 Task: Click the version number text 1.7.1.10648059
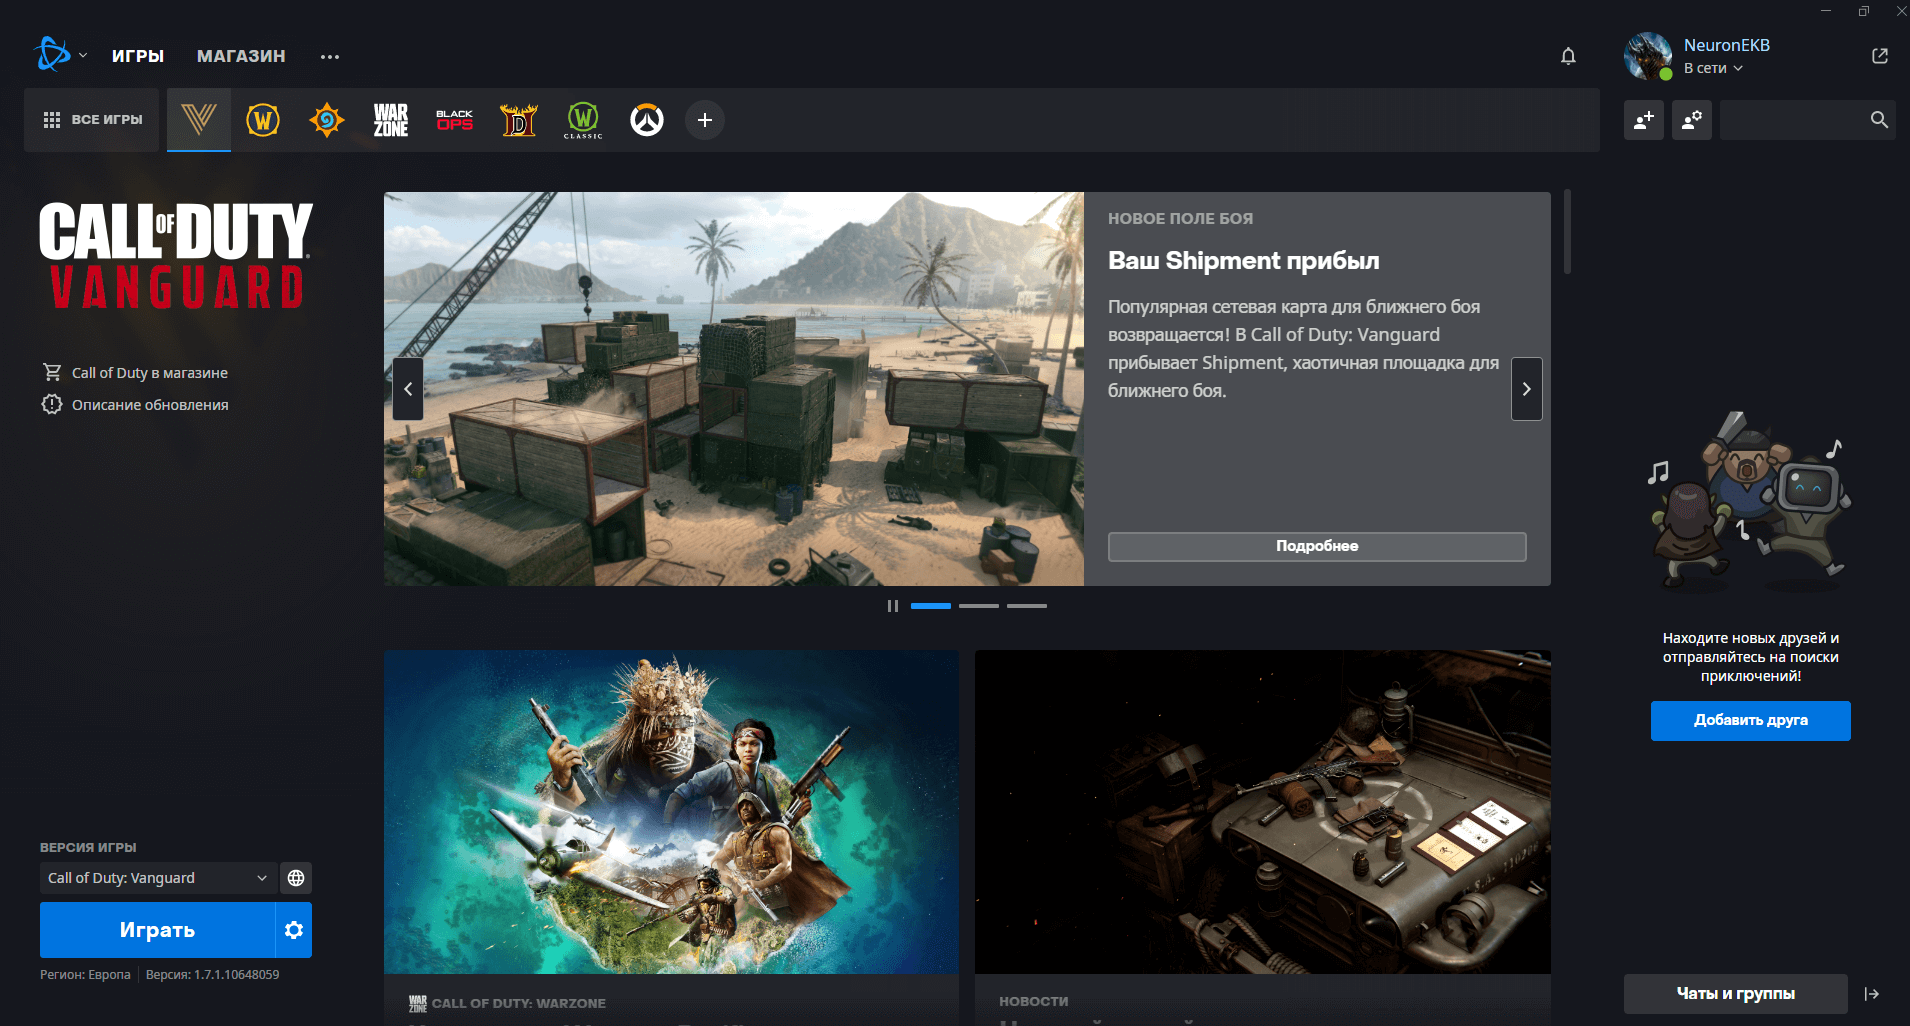pyautogui.click(x=237, y=974)
